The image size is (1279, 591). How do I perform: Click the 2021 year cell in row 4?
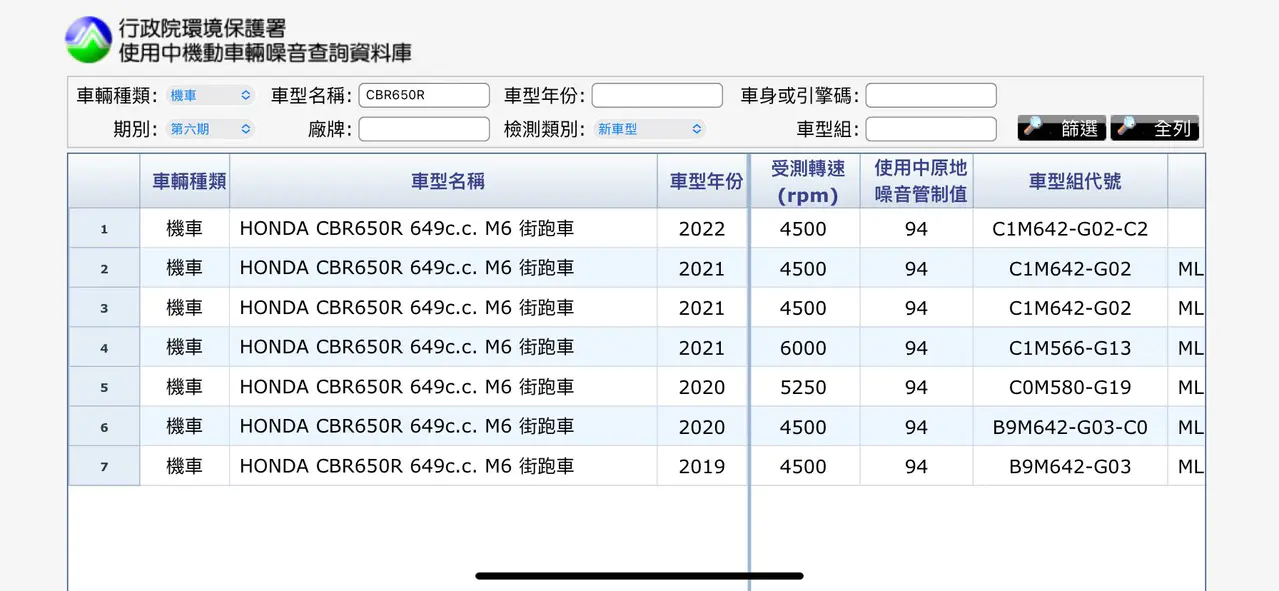pos(702,348)
